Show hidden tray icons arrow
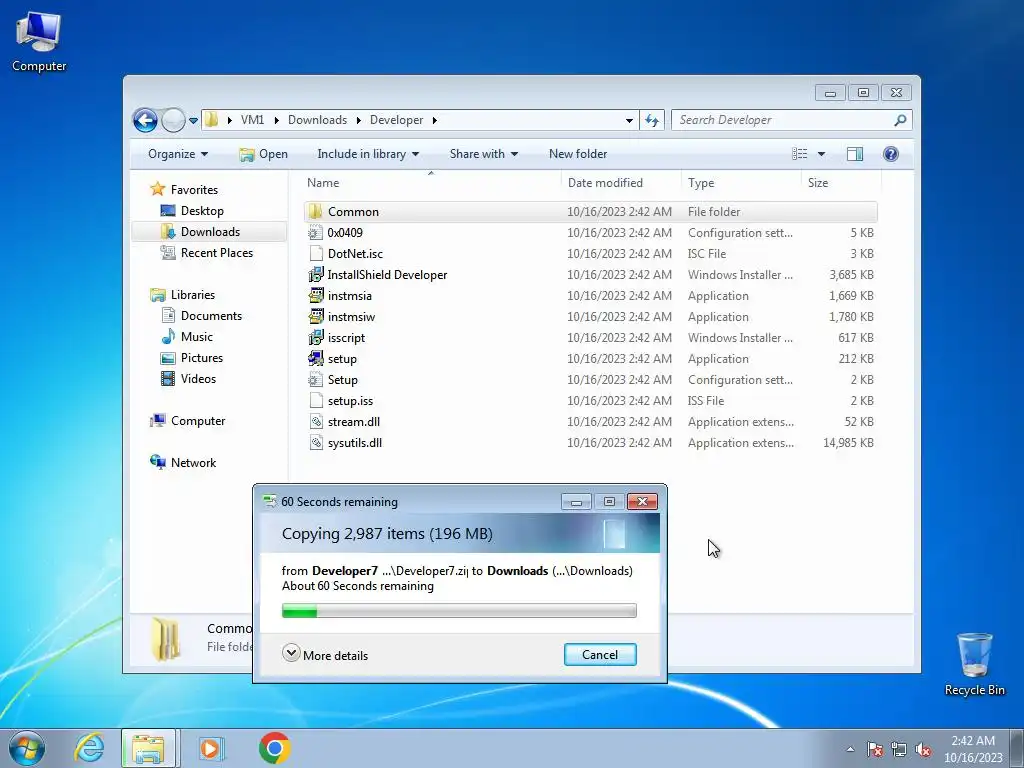This screenshot has height=768, width=1024. (850, 749)
